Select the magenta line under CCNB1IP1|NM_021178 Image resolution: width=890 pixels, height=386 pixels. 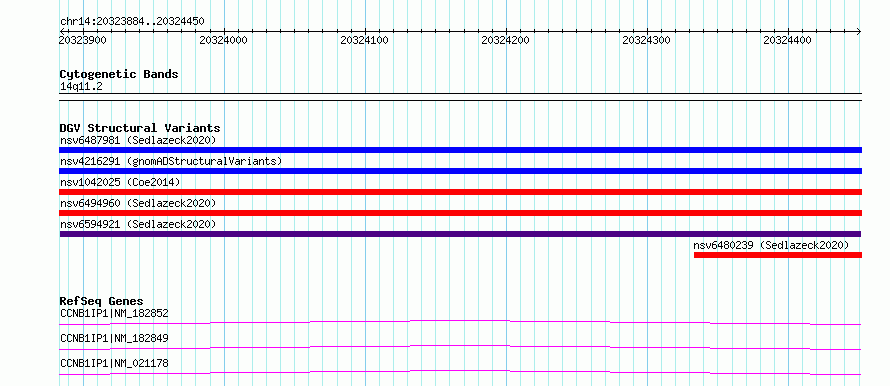click(460, 372)
